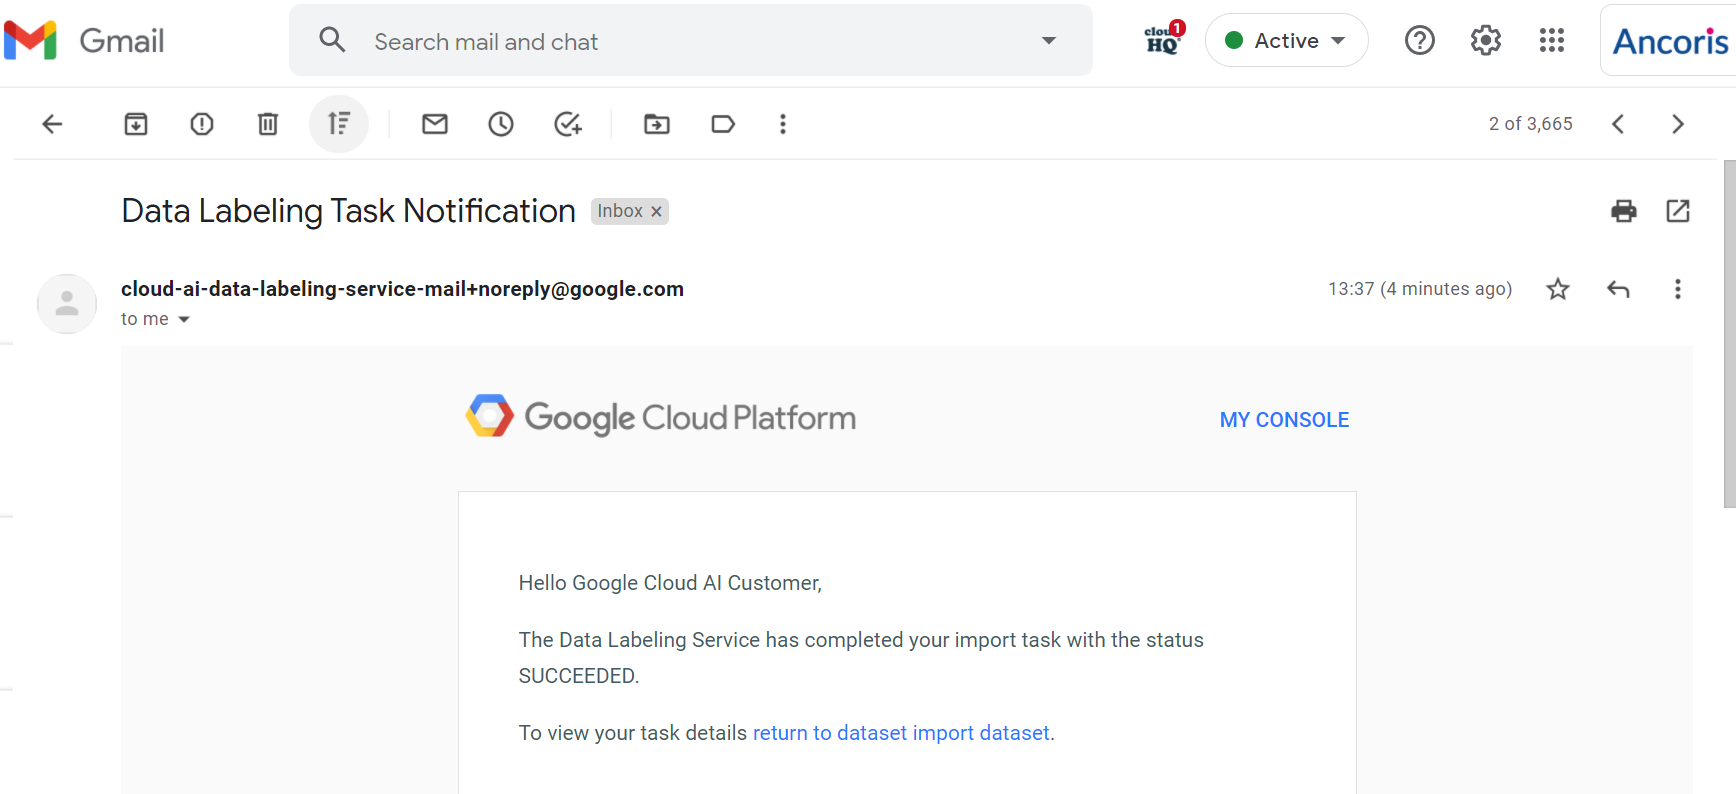The width and height of the screenshot is (1736, 794).
Task: Show search options dropdown arrow
Action: [1049, 41]
